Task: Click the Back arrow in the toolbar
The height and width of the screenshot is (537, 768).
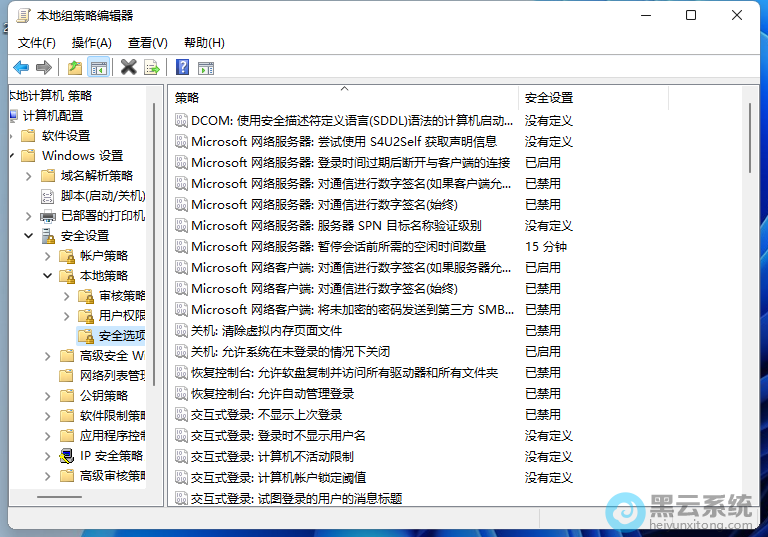Action: 21,67
